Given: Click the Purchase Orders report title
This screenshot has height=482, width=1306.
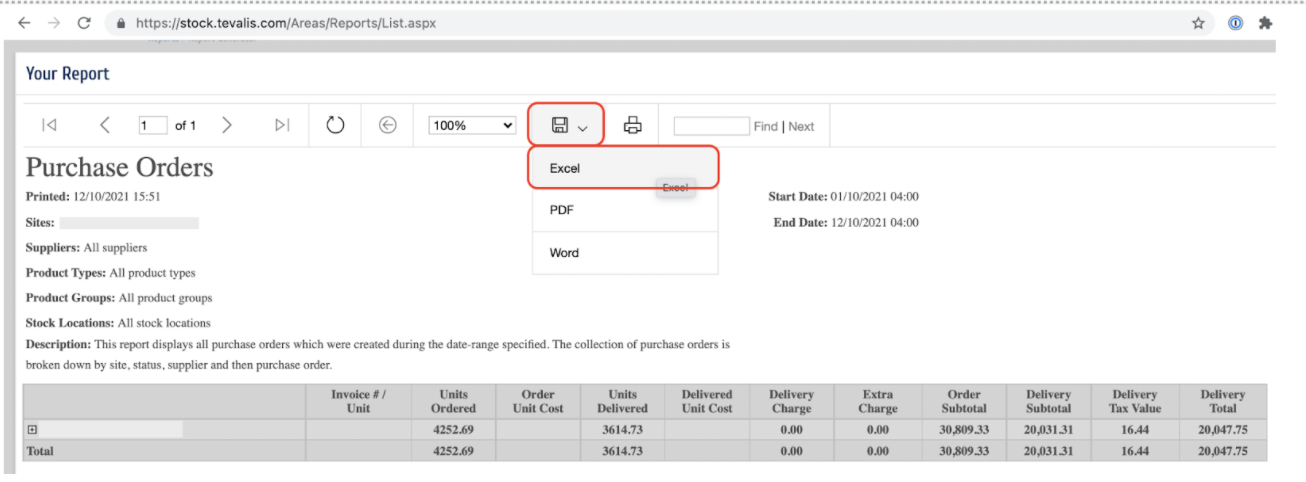Looking at the screenshot, I should 119,167.
